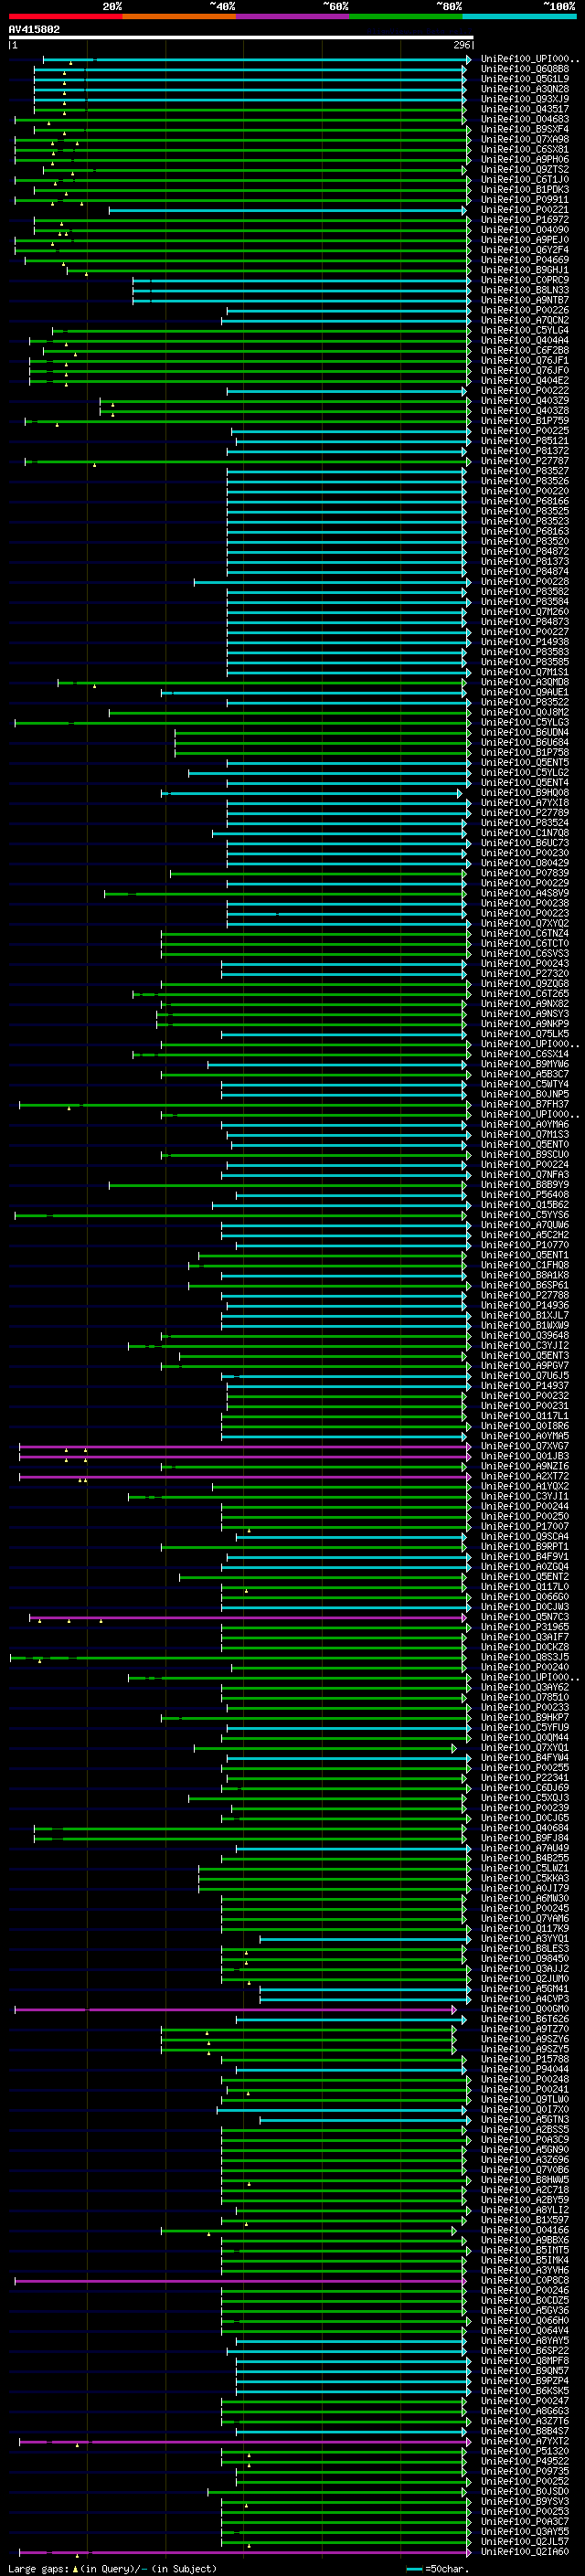Open hit 'UniRef100_Q5N7C3'

[x=525, y=1617]
